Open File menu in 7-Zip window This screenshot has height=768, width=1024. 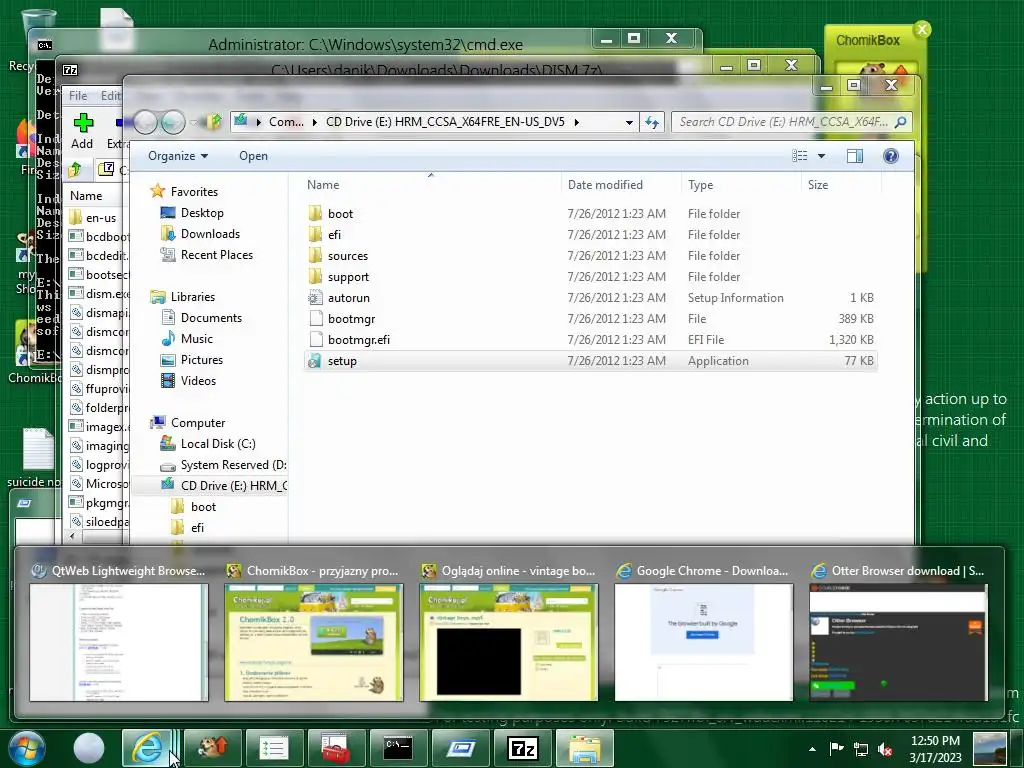[x=78, y=95]
